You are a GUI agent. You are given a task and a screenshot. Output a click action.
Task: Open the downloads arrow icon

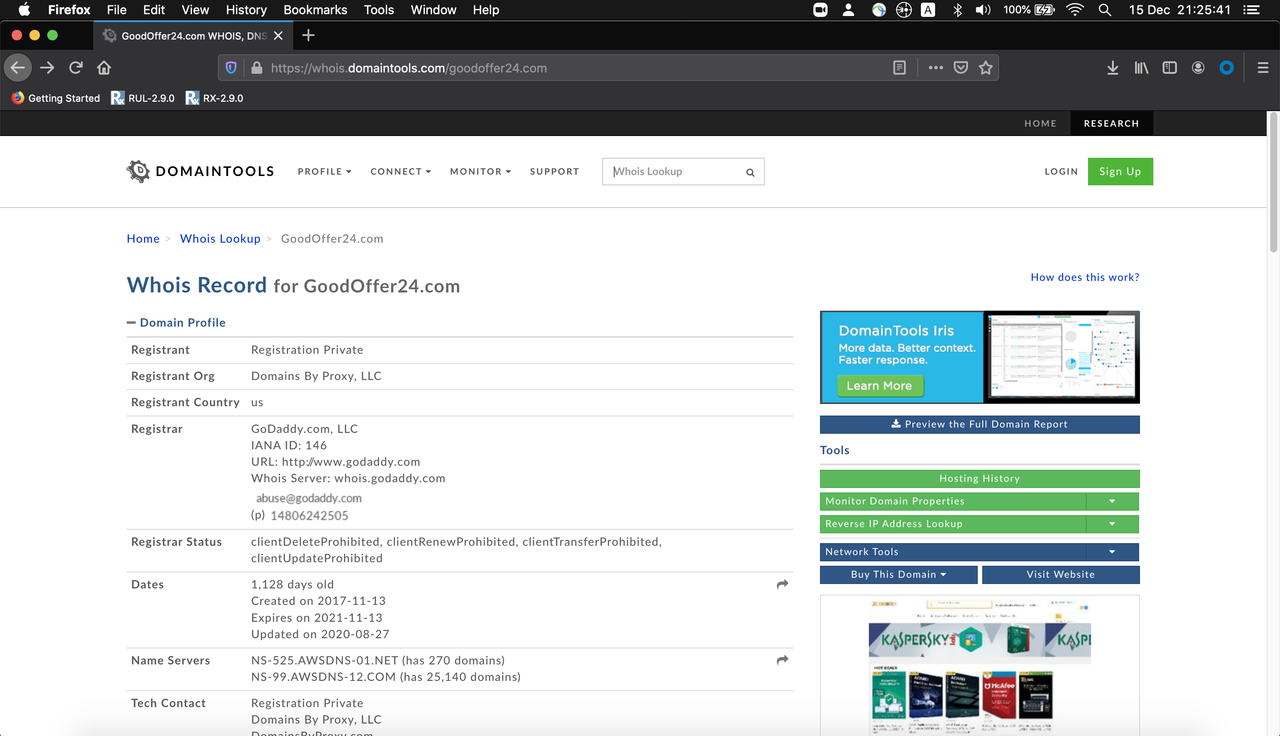[1112, 68]
